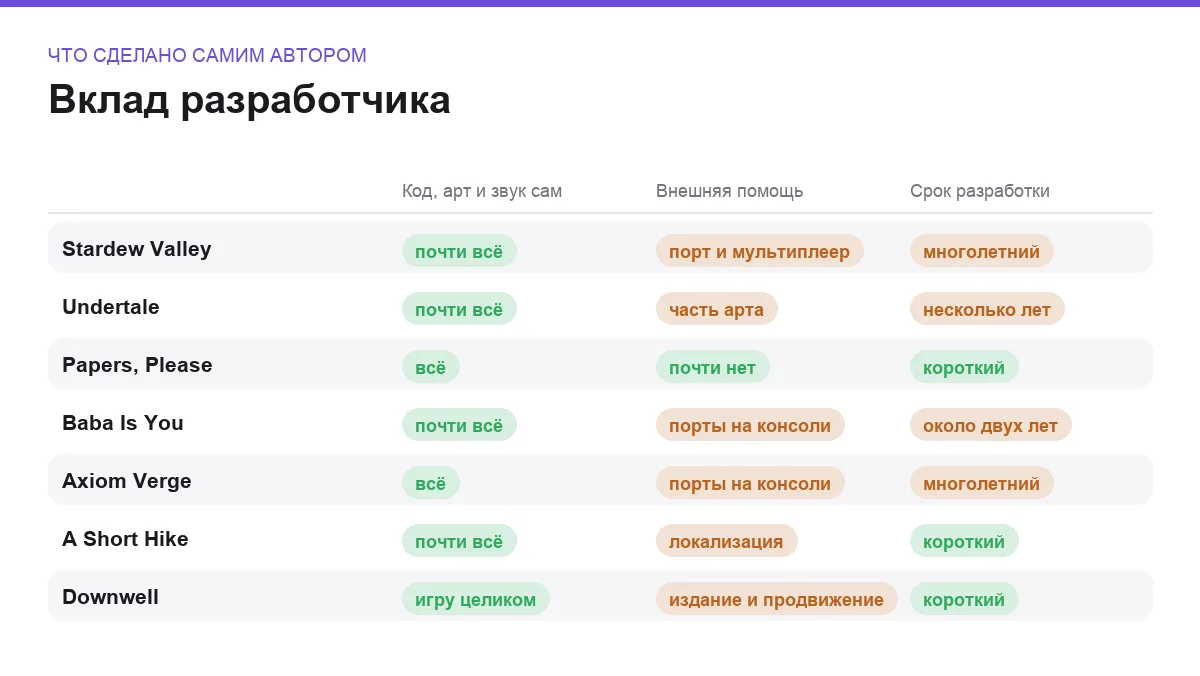Click the 'игру целиком' tag

pyautogui.click(x=475, y=599)
